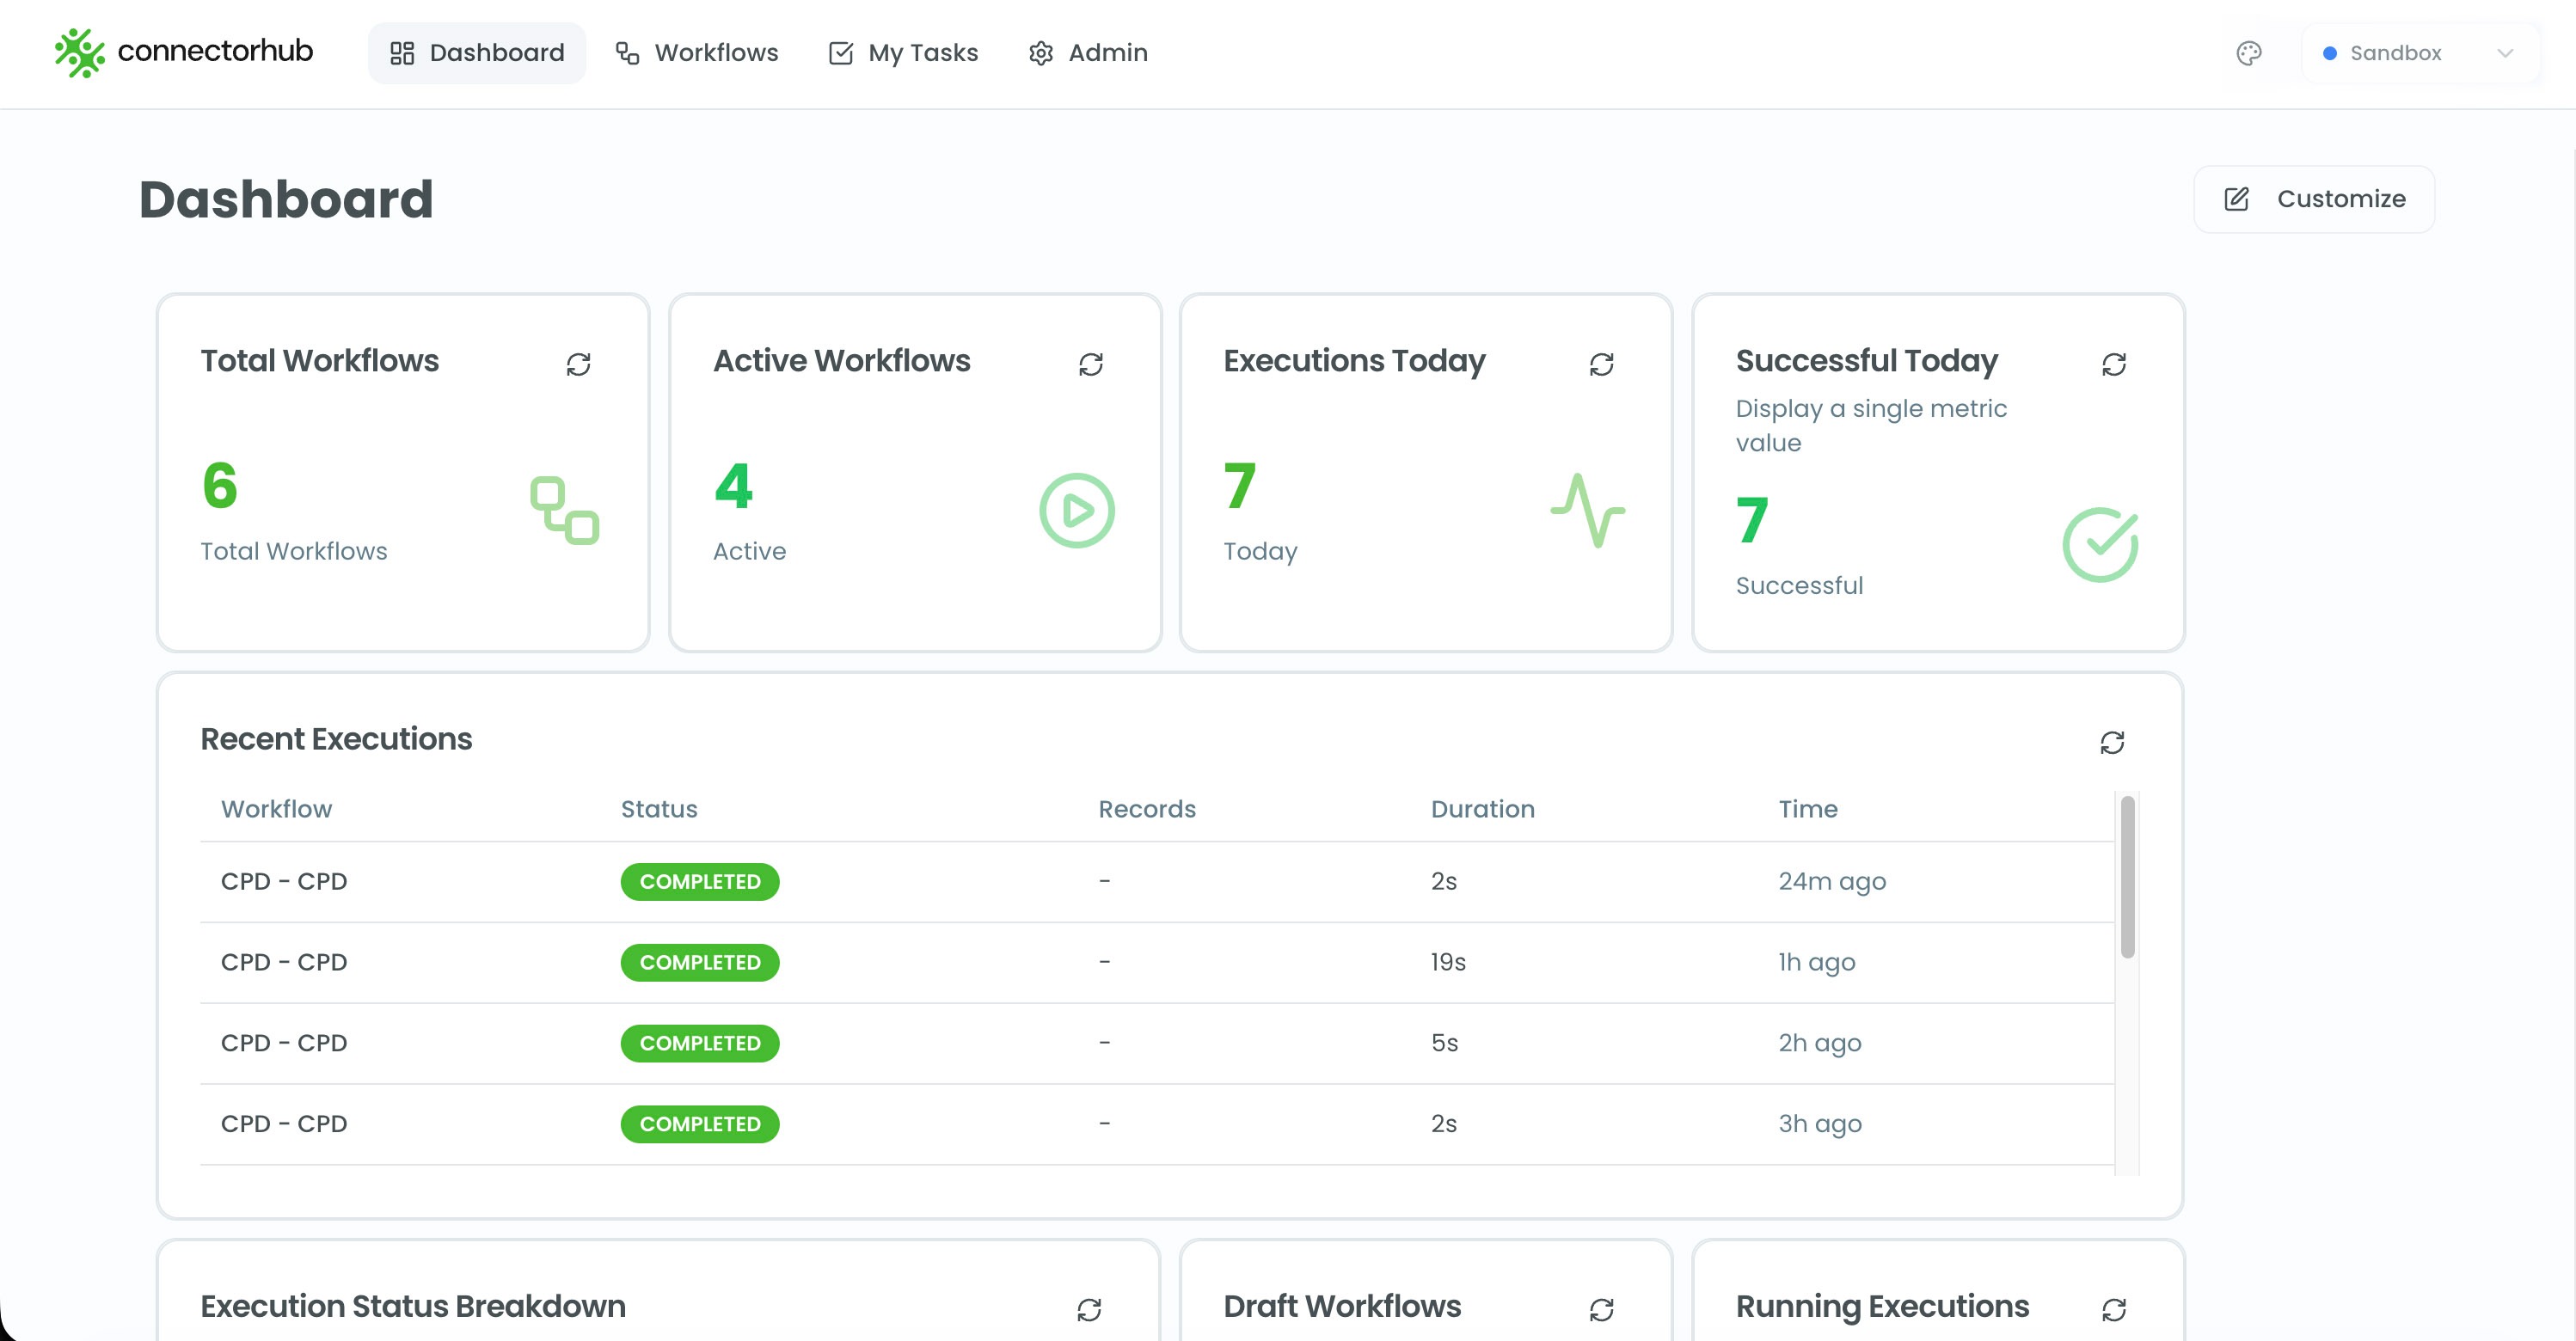Refresh the Total Workflows widget
2576x1341 pixels.
pos(578,363)
